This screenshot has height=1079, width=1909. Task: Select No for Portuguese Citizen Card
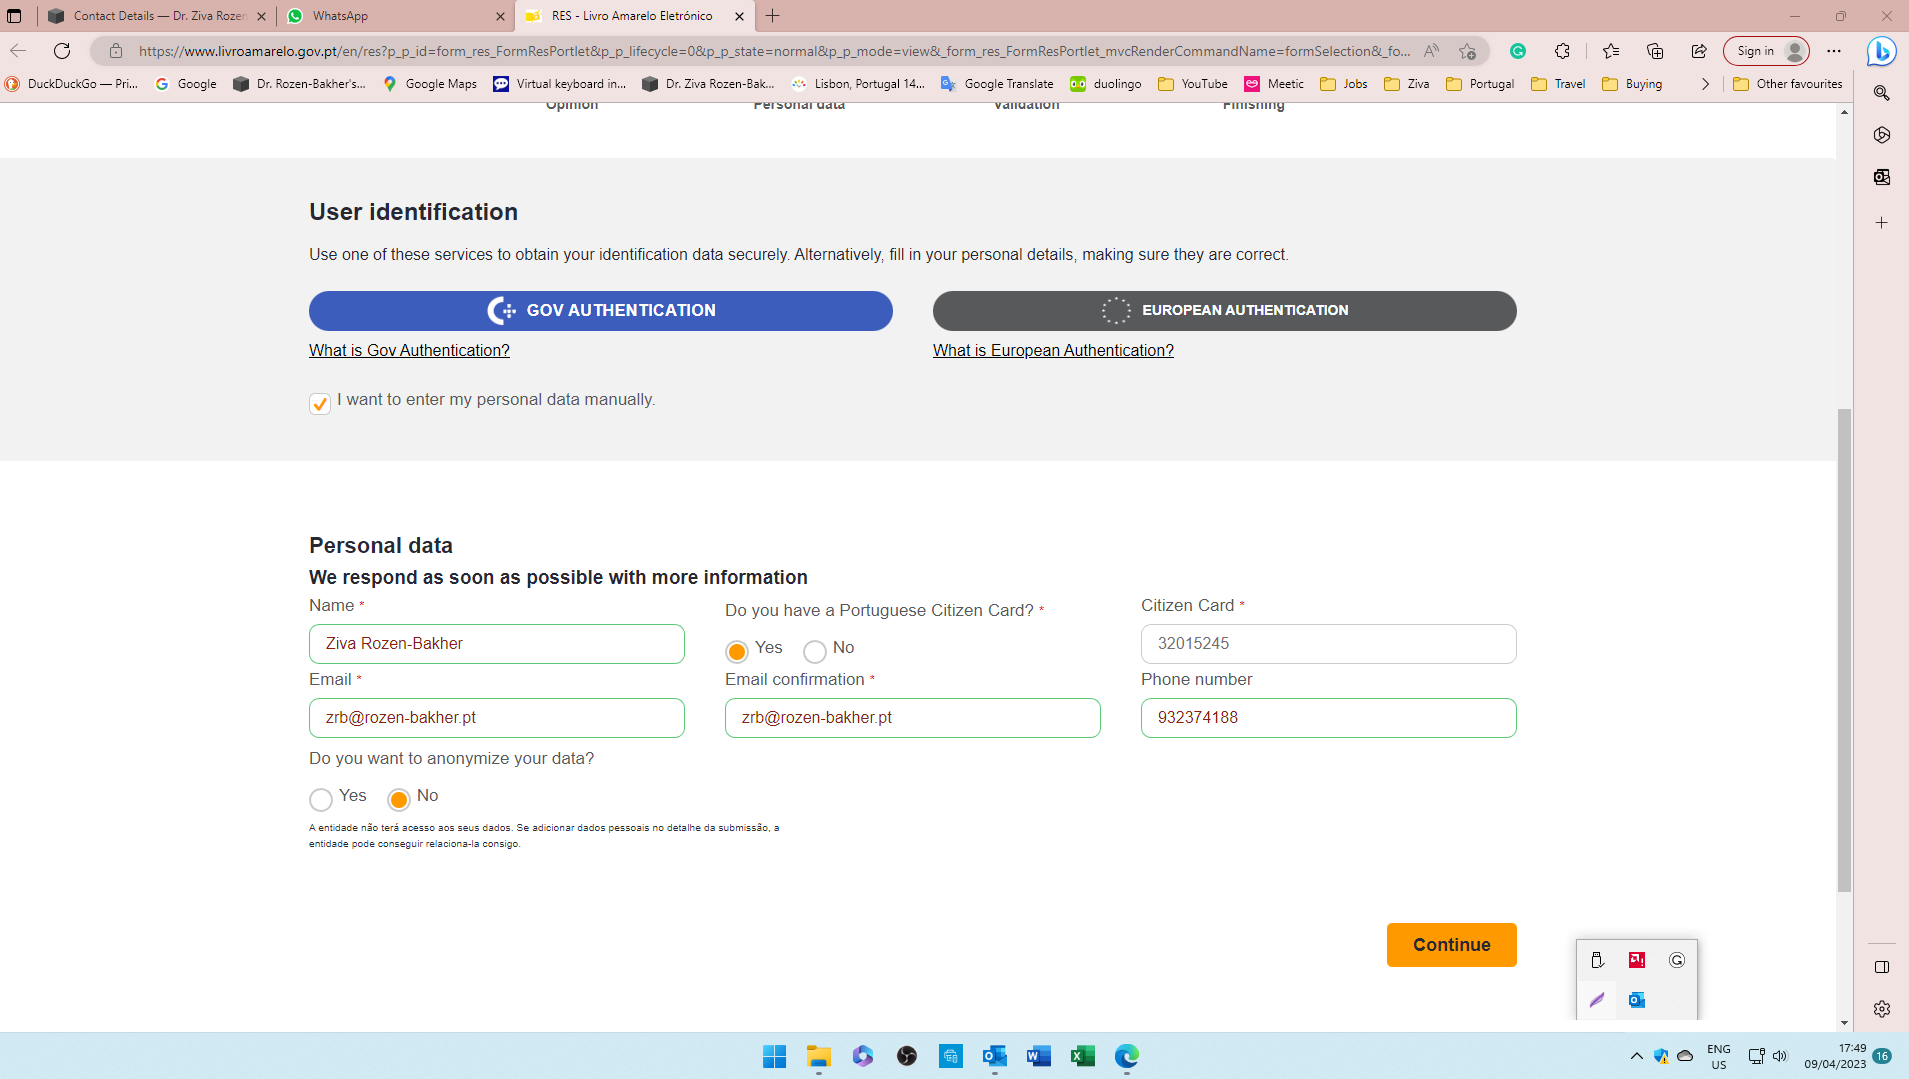815,651
